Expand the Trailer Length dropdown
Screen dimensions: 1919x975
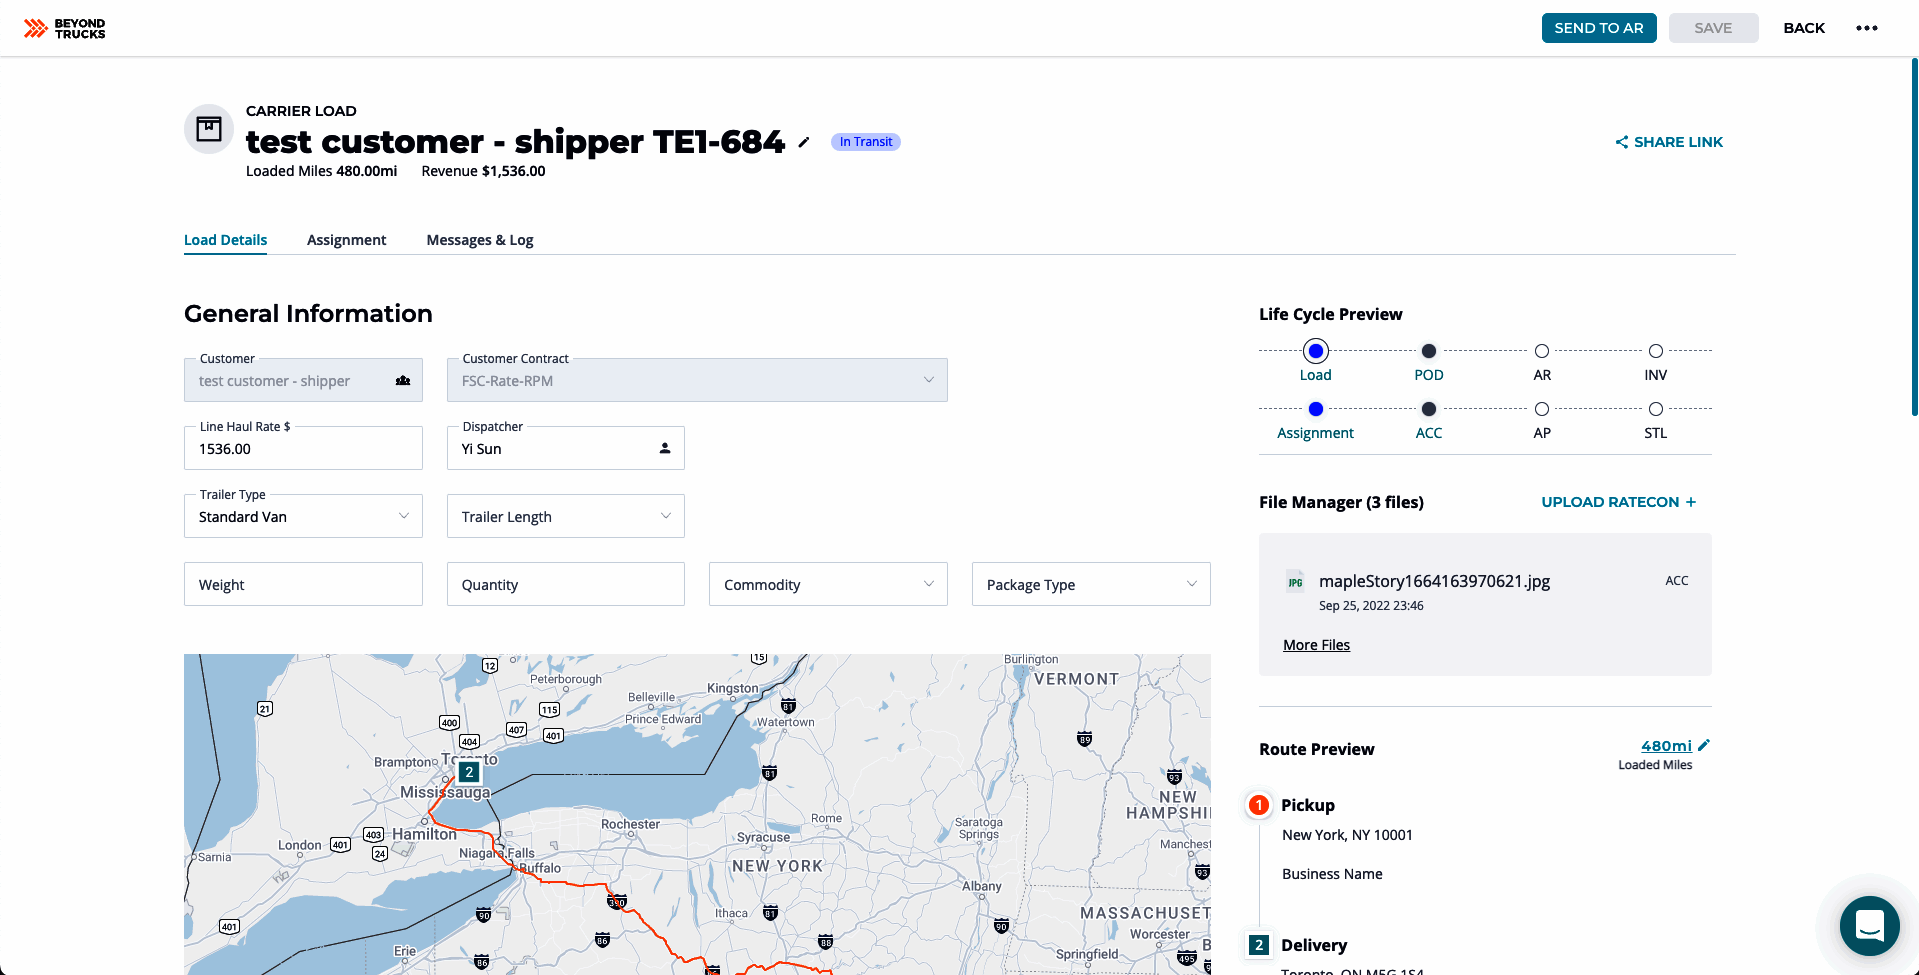[x=666, y=516]
